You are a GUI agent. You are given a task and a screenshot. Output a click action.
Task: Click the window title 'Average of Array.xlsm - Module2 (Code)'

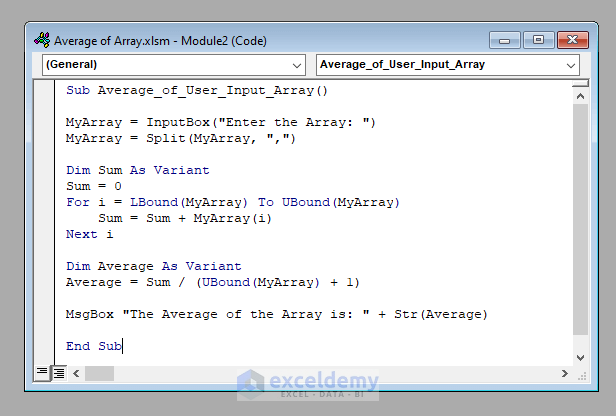pos(160,41)
